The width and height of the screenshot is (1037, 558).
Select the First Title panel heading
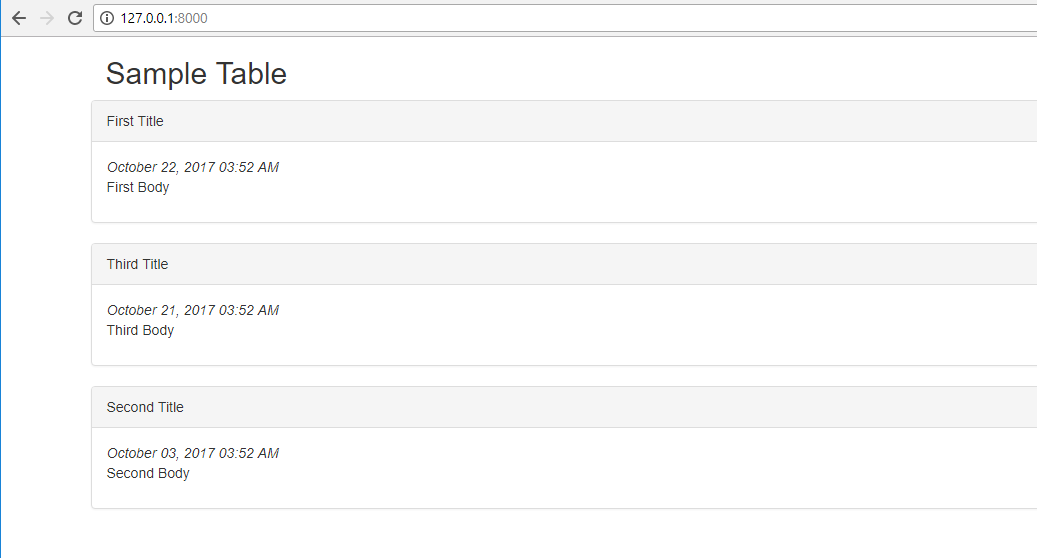coord(135,121)
